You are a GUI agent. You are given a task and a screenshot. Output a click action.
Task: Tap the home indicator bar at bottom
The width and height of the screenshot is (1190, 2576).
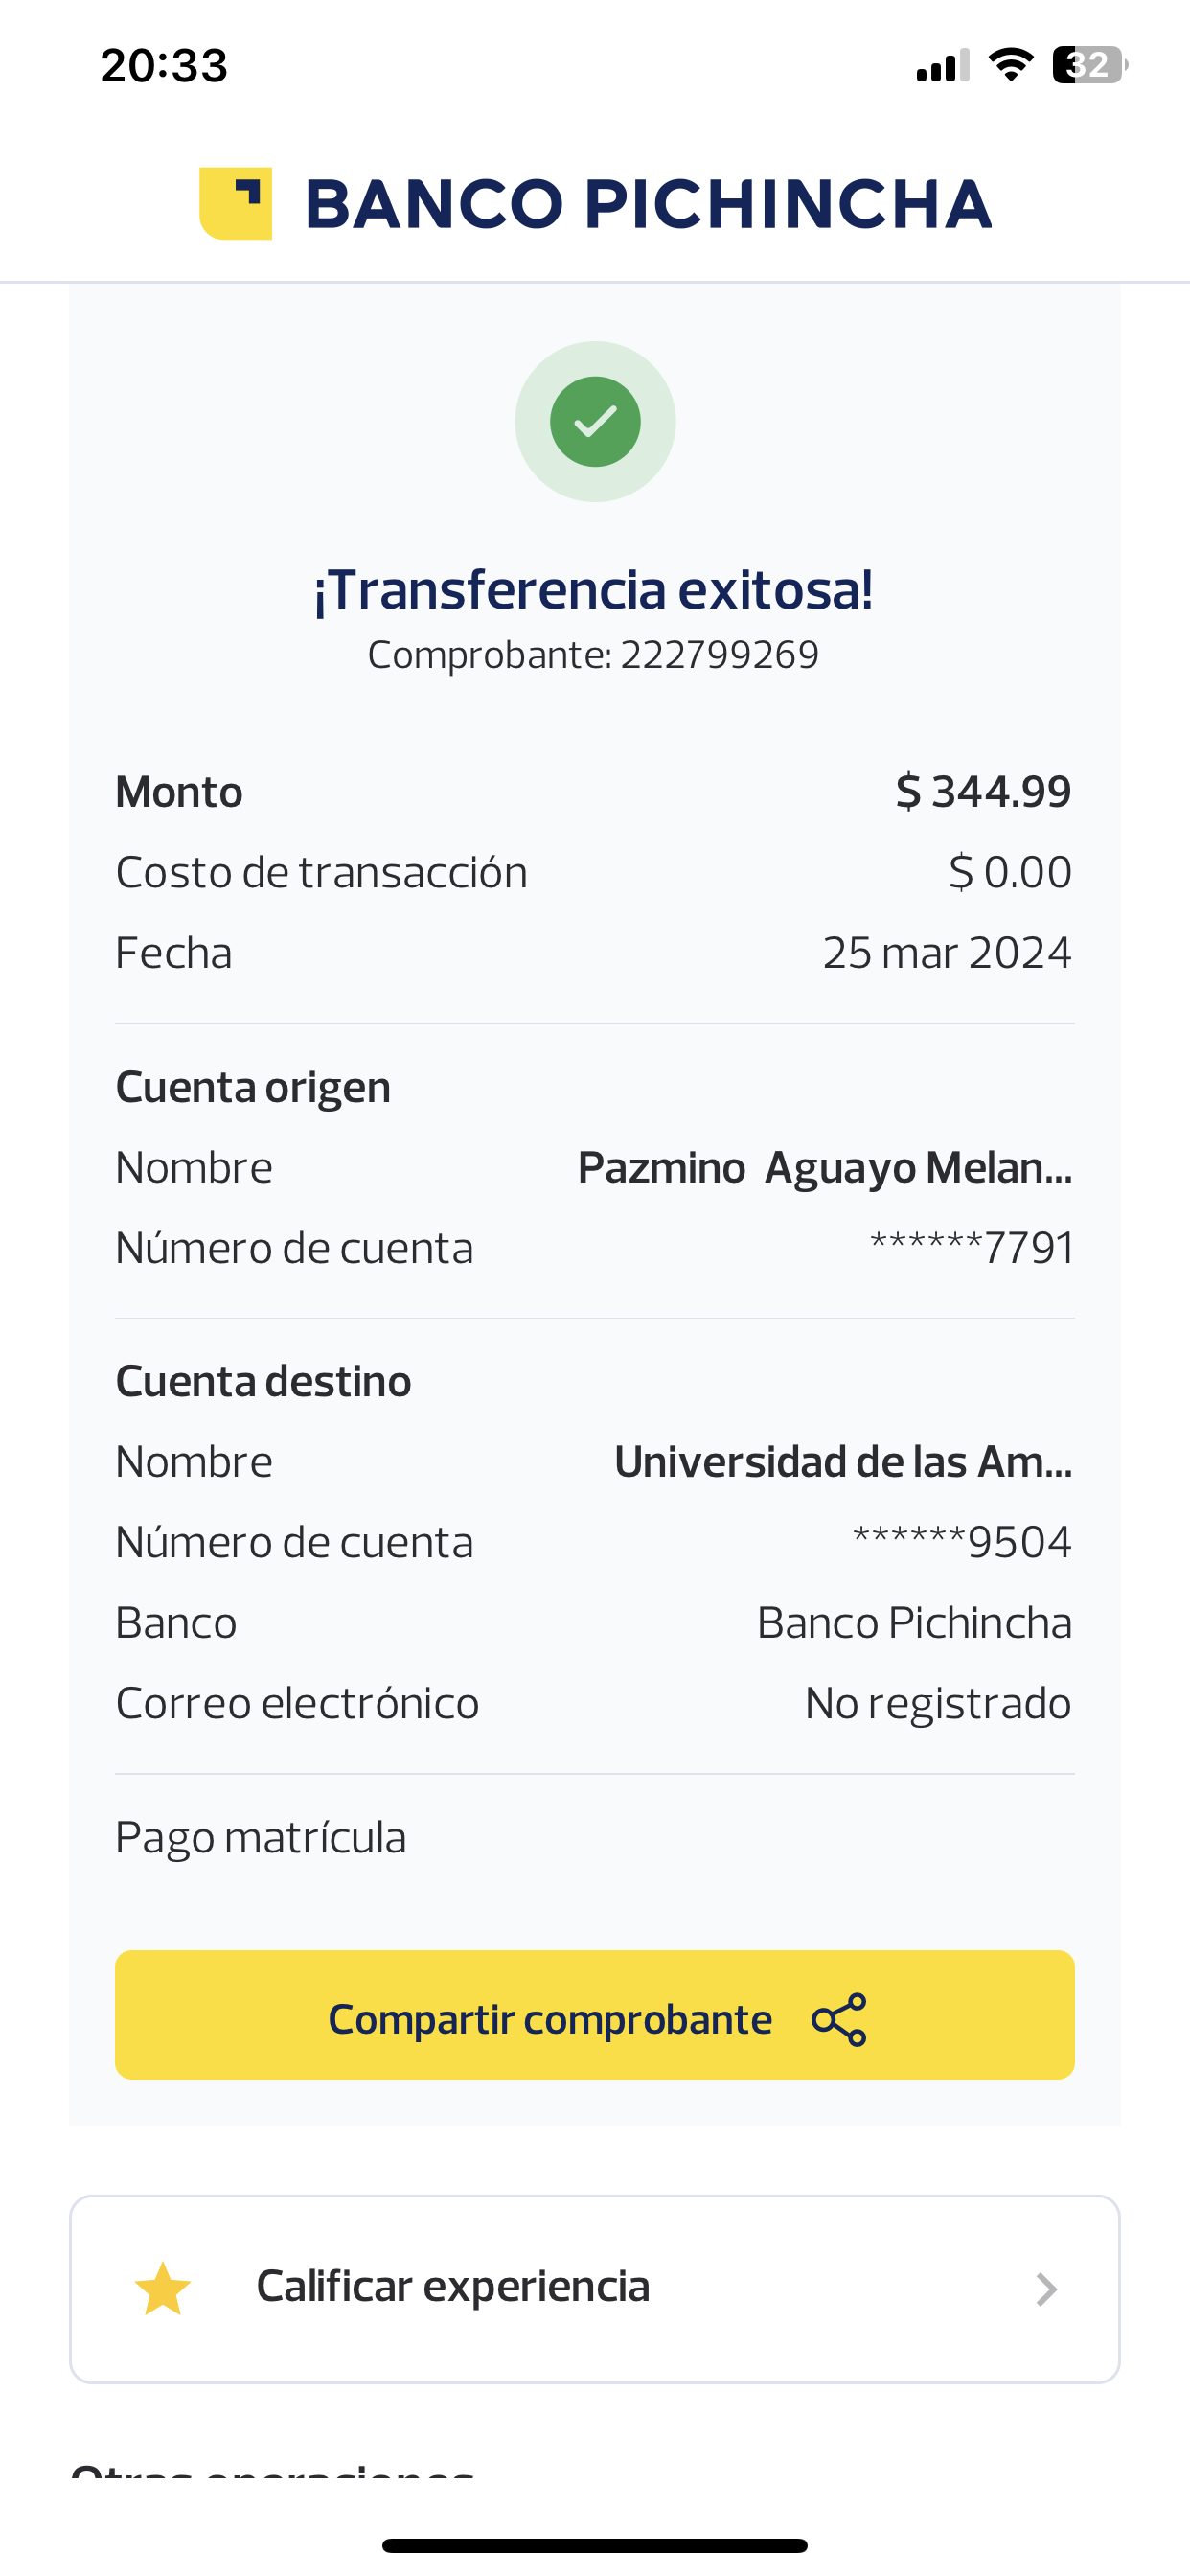[x=595, y=2545]
